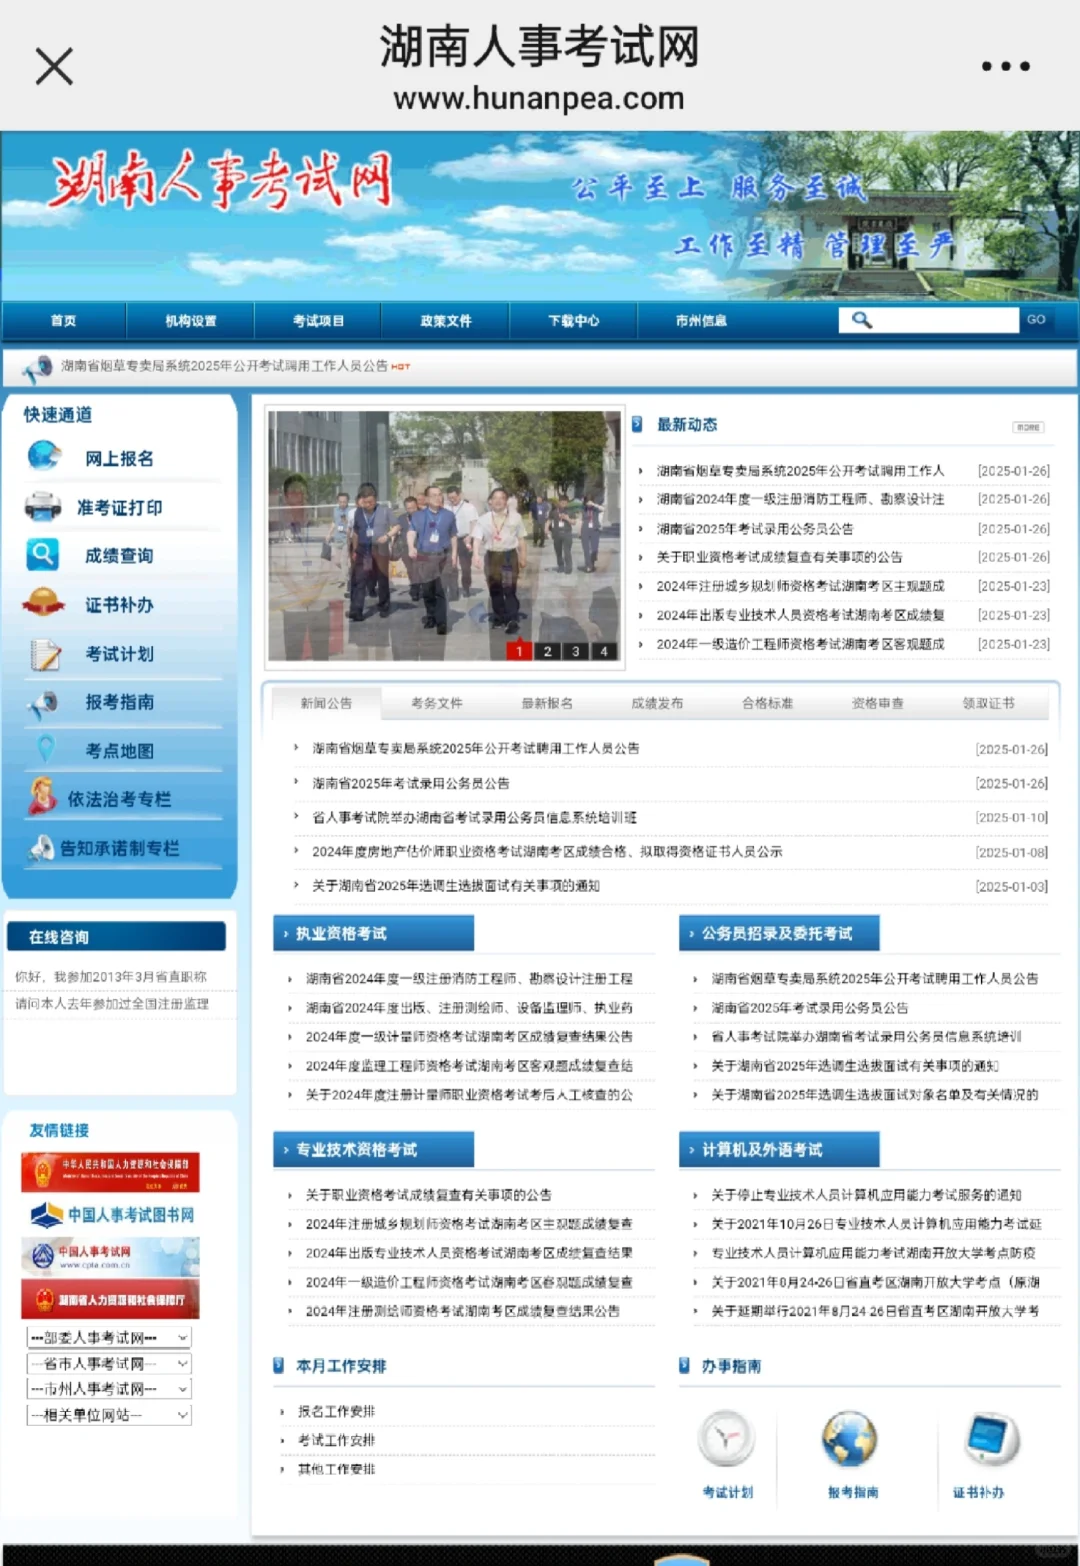Select the magnifier icon for 成绩查询

point(42,555)
